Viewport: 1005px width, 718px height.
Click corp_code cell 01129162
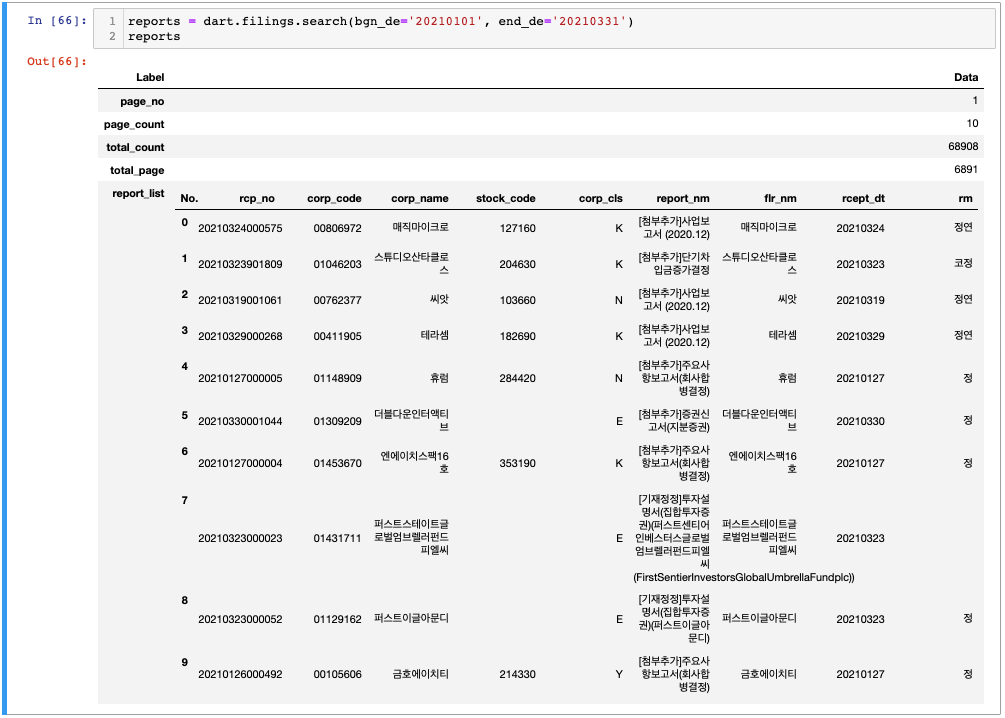tap(337, 619)
